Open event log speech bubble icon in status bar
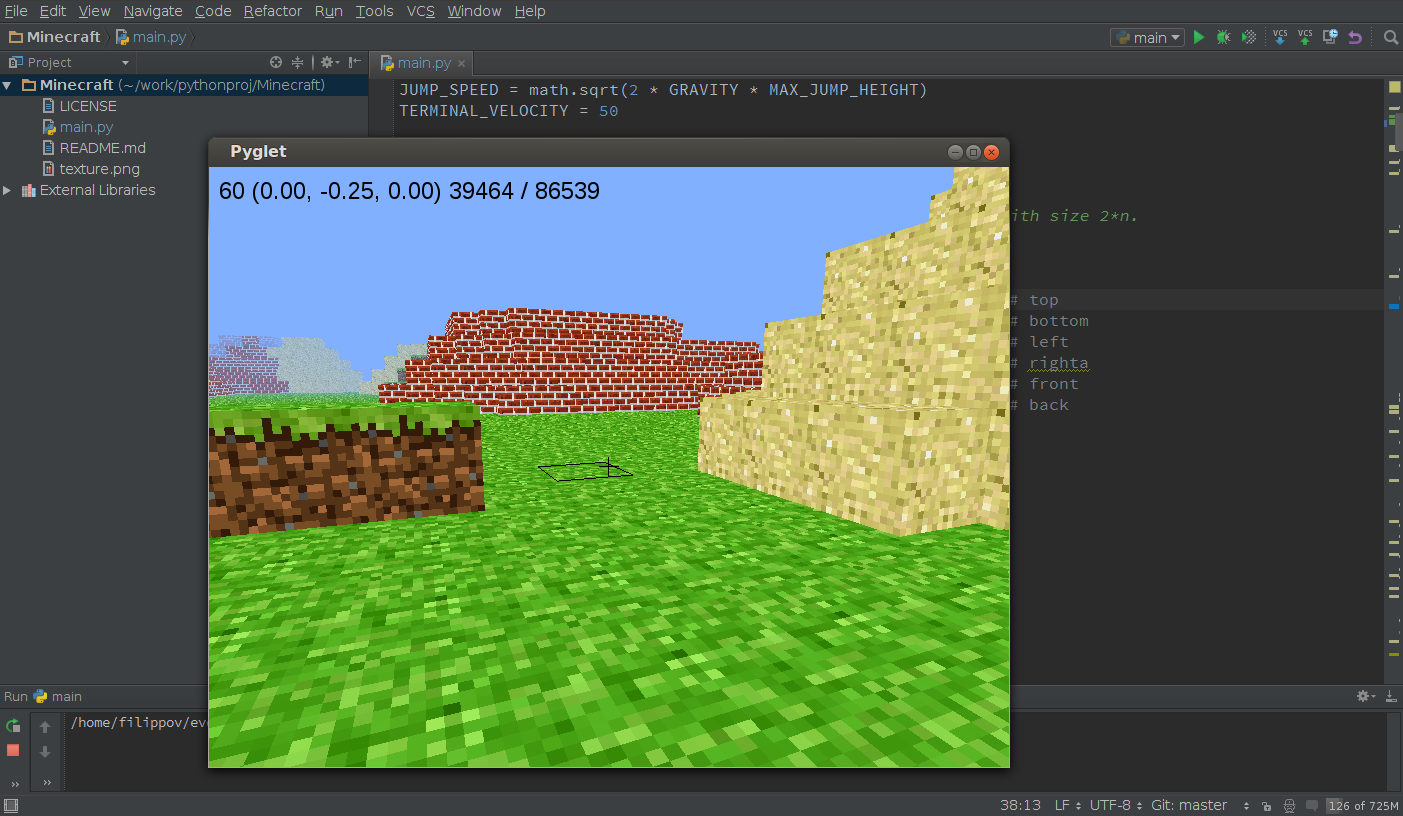Screen dimensions: 1403x816 [1312, 806]
